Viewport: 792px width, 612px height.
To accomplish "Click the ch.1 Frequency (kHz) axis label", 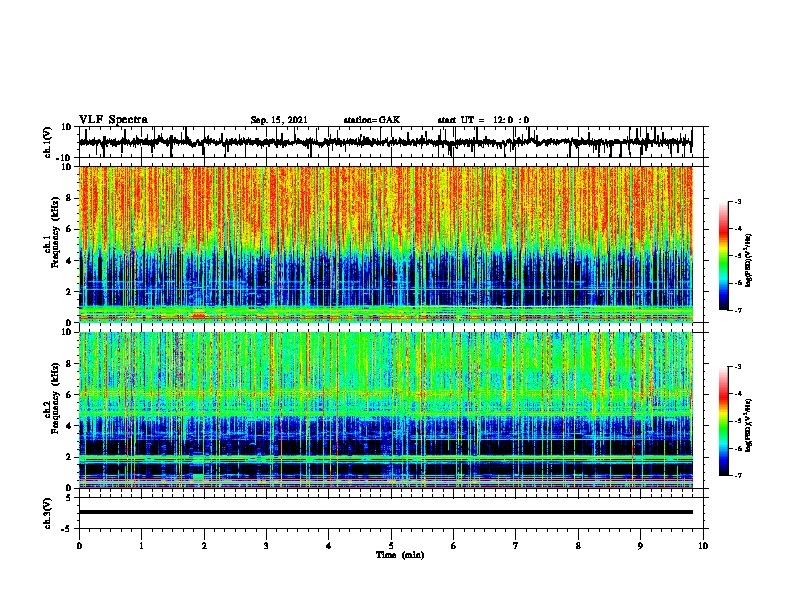I will [x=53, y=244].
